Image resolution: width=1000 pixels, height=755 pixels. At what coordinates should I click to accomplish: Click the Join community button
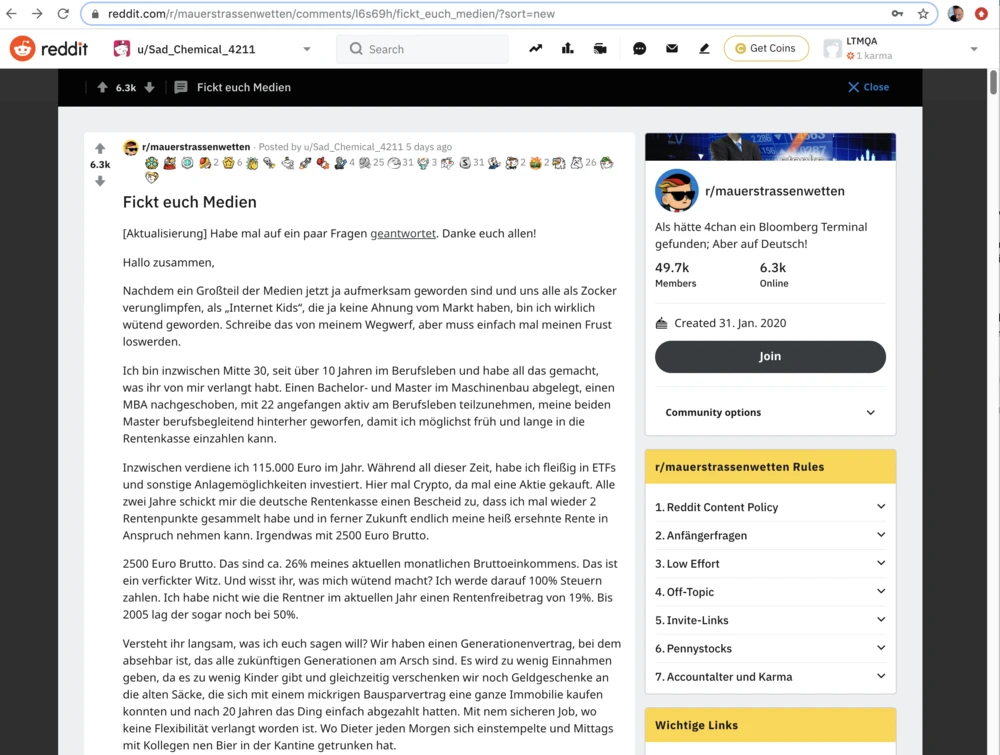coord(770,356)
